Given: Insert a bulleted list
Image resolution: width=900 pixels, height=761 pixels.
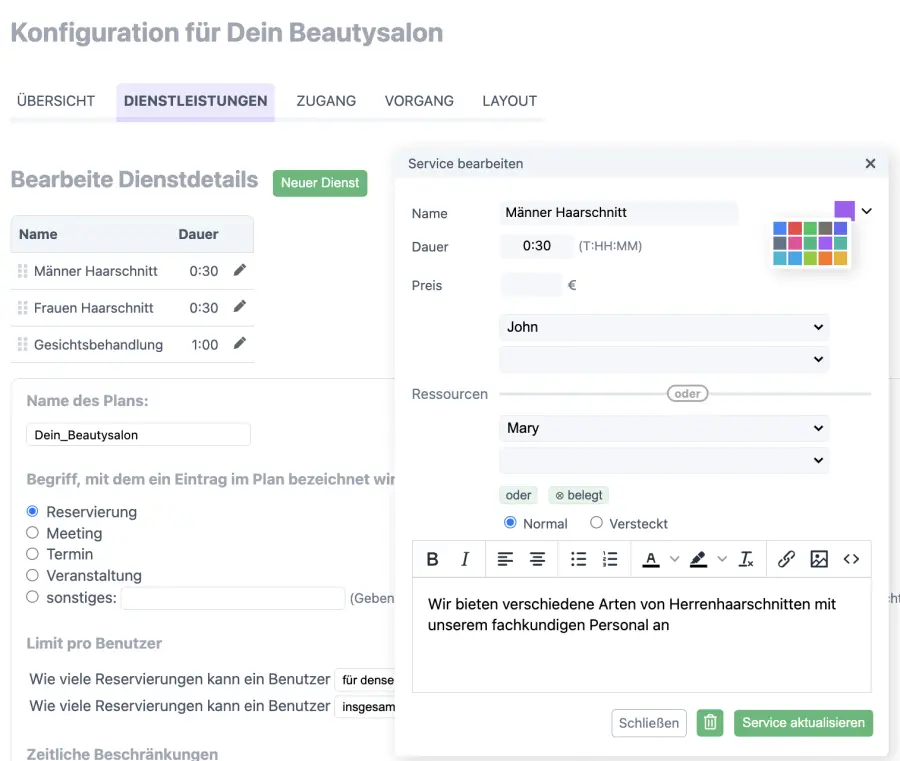Looking at the screenshot, I should (578, 559).
